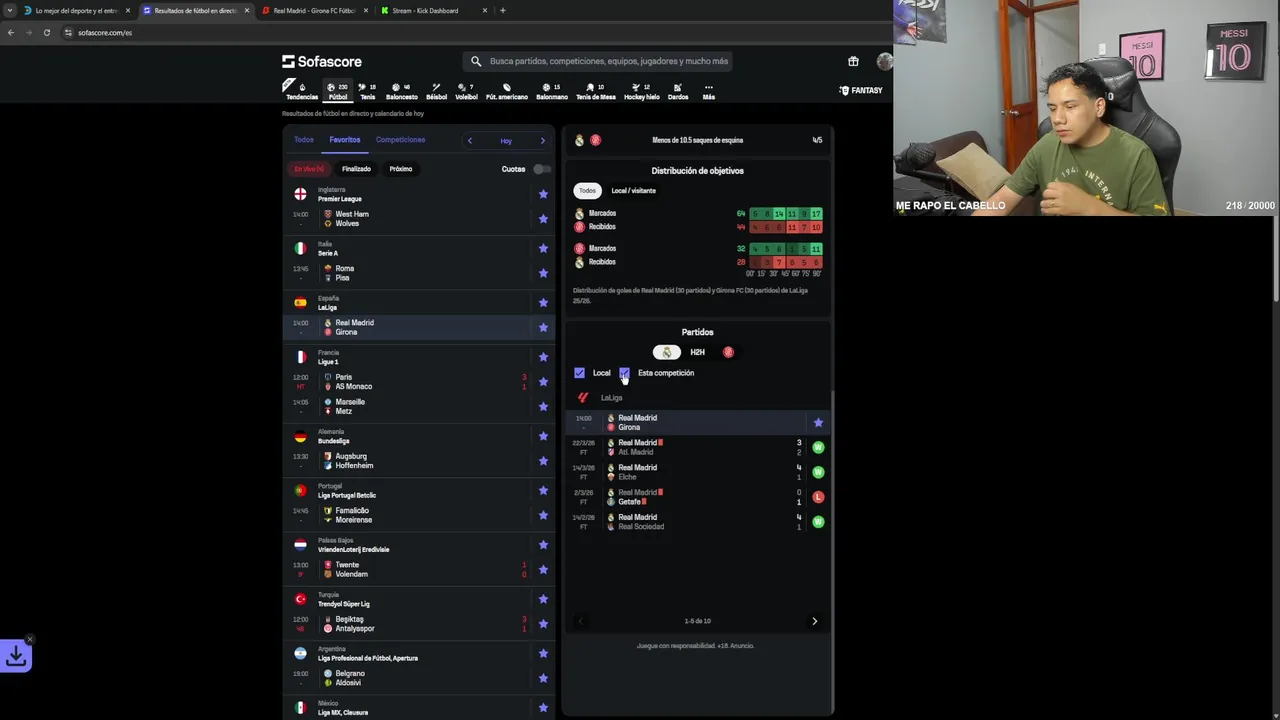
Task: Click the Sofascore logo
Action: (x=322, y=61)
